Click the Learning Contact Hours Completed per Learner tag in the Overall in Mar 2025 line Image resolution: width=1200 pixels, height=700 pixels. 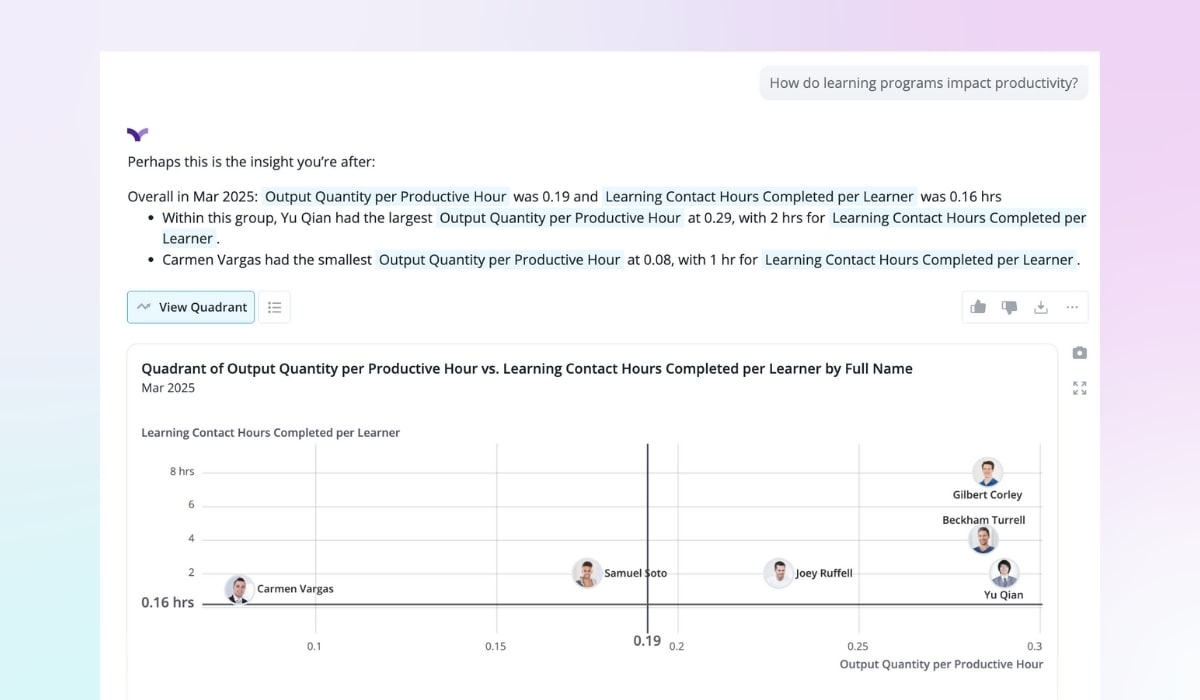(759, 197)
